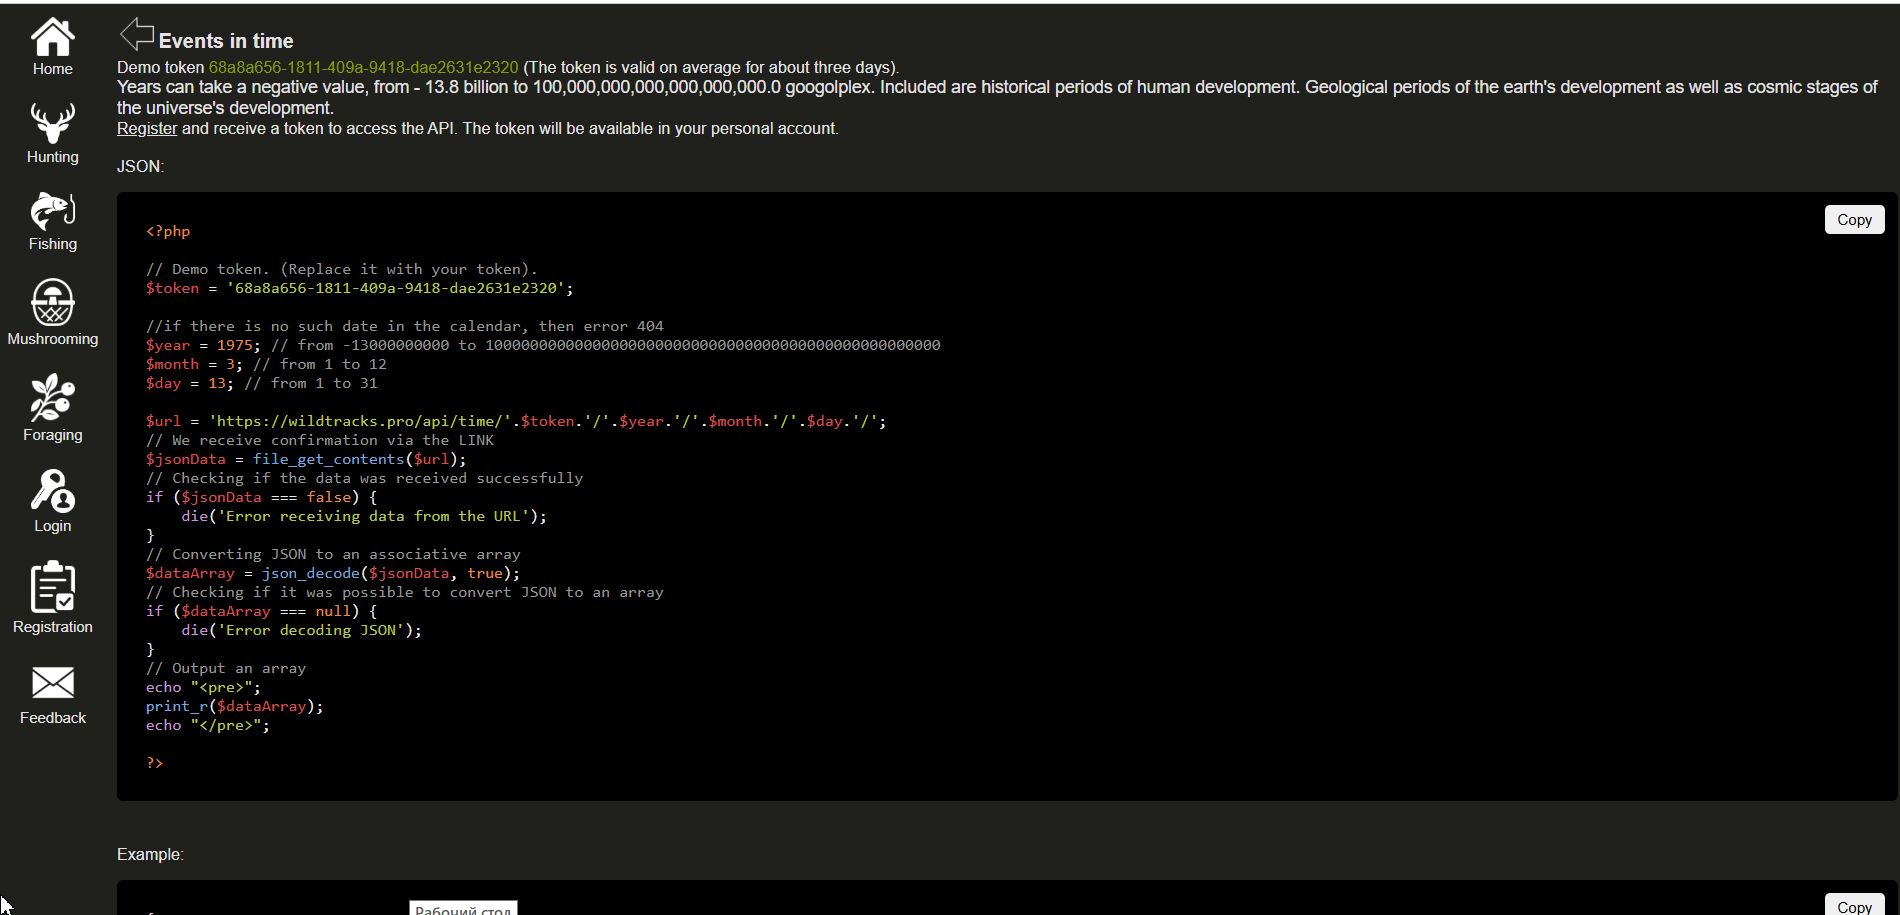Image resolution: width=1900 pixels, height=915 pixels.
Task: Click the $token assignment line in code
Action: (360, 288)
